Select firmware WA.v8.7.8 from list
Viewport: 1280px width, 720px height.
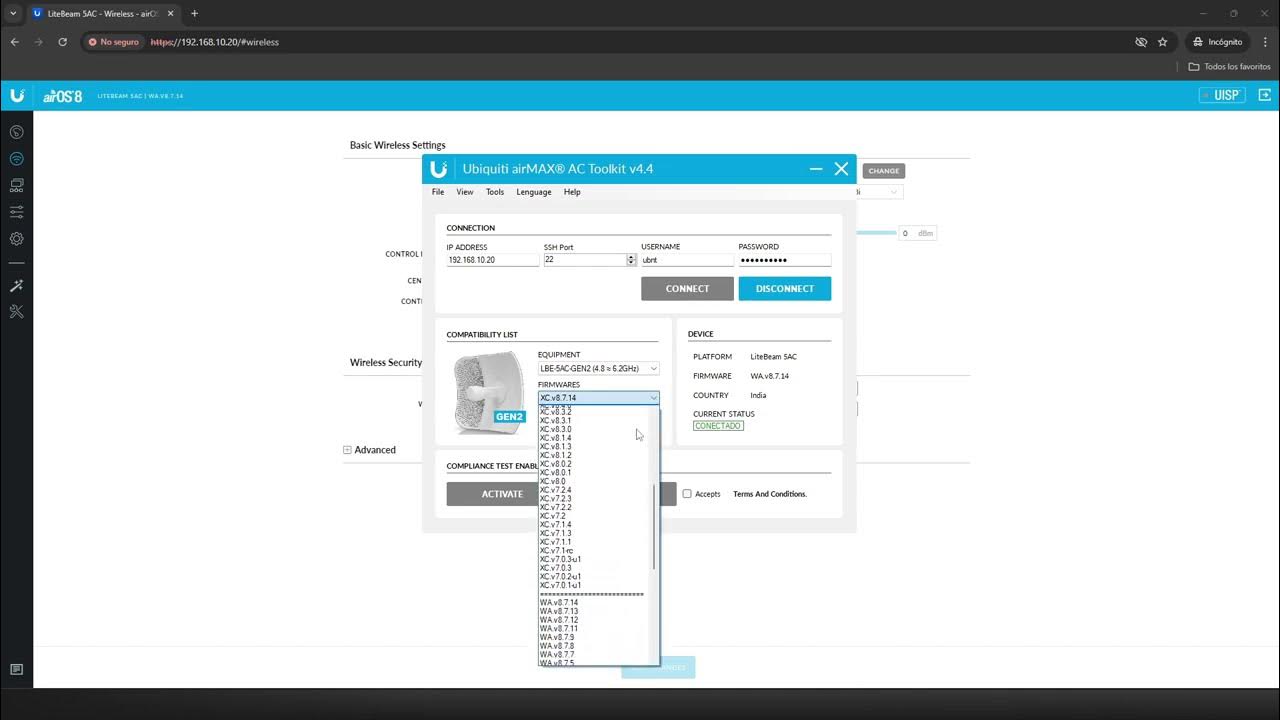[557, 646]
